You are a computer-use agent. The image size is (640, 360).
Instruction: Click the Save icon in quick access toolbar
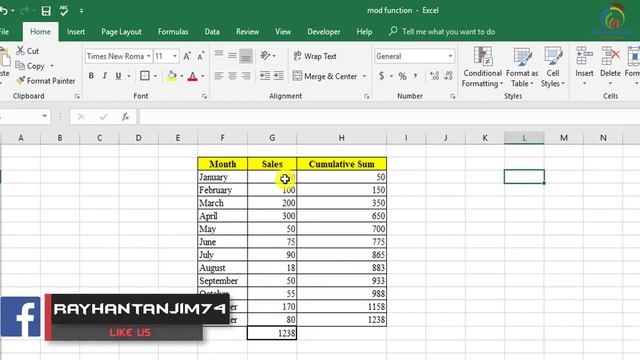tap(46, 11)
